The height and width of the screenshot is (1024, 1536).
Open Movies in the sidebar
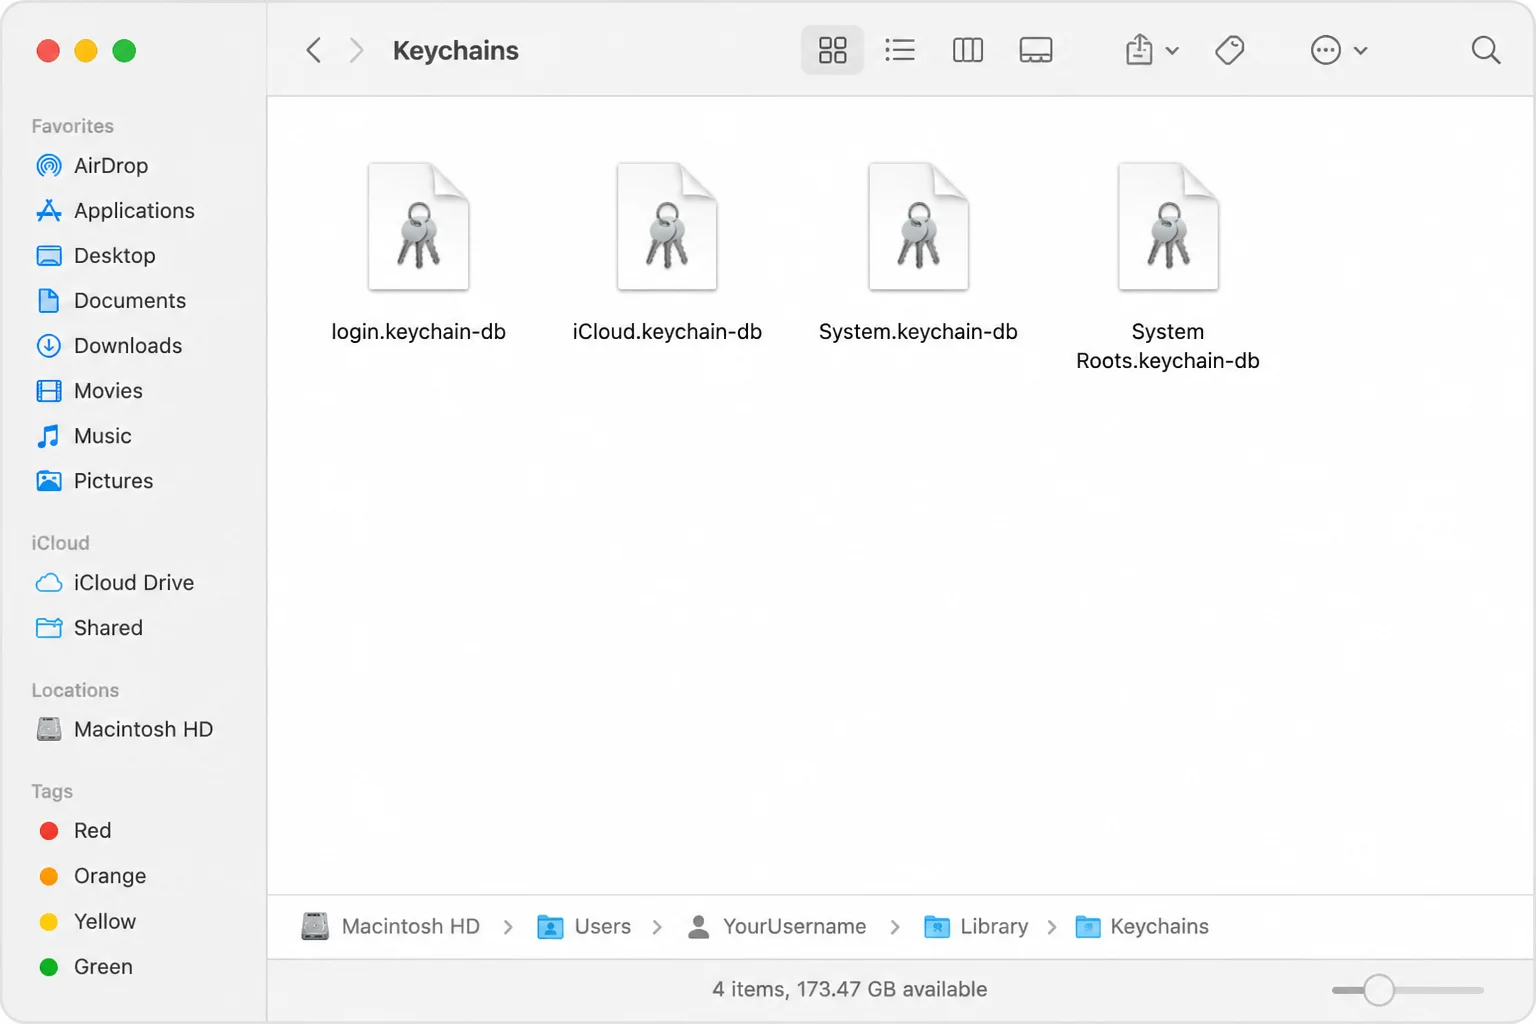click(x=89, y=391)
